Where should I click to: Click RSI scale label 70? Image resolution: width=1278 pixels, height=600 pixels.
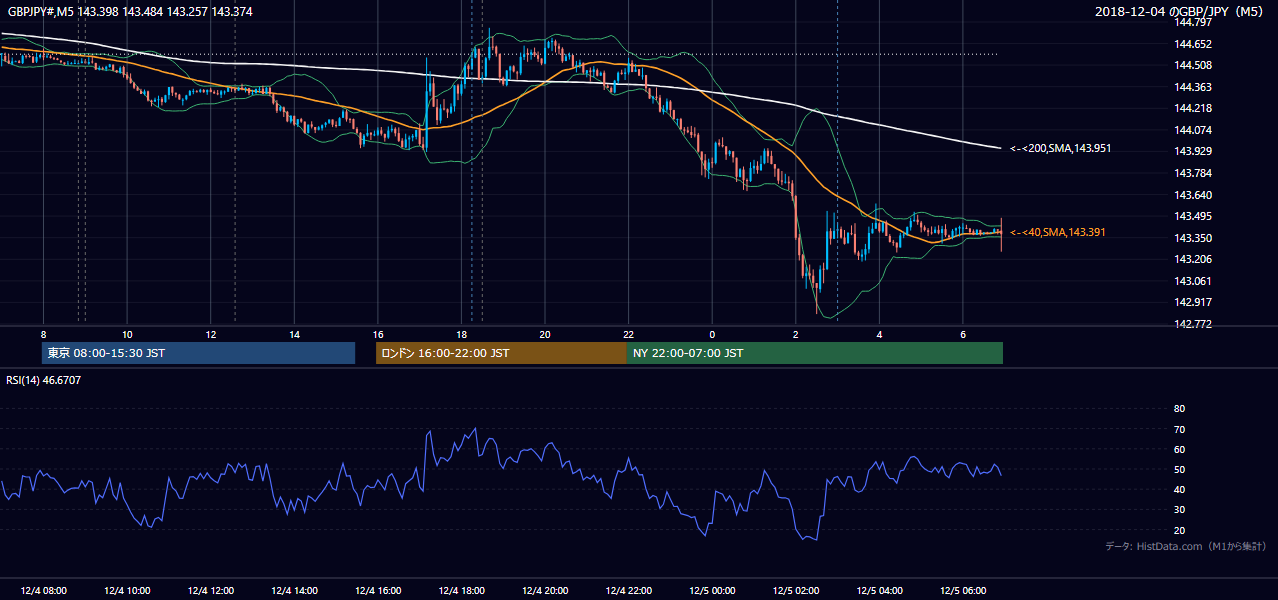click(x=1179, y=429)
